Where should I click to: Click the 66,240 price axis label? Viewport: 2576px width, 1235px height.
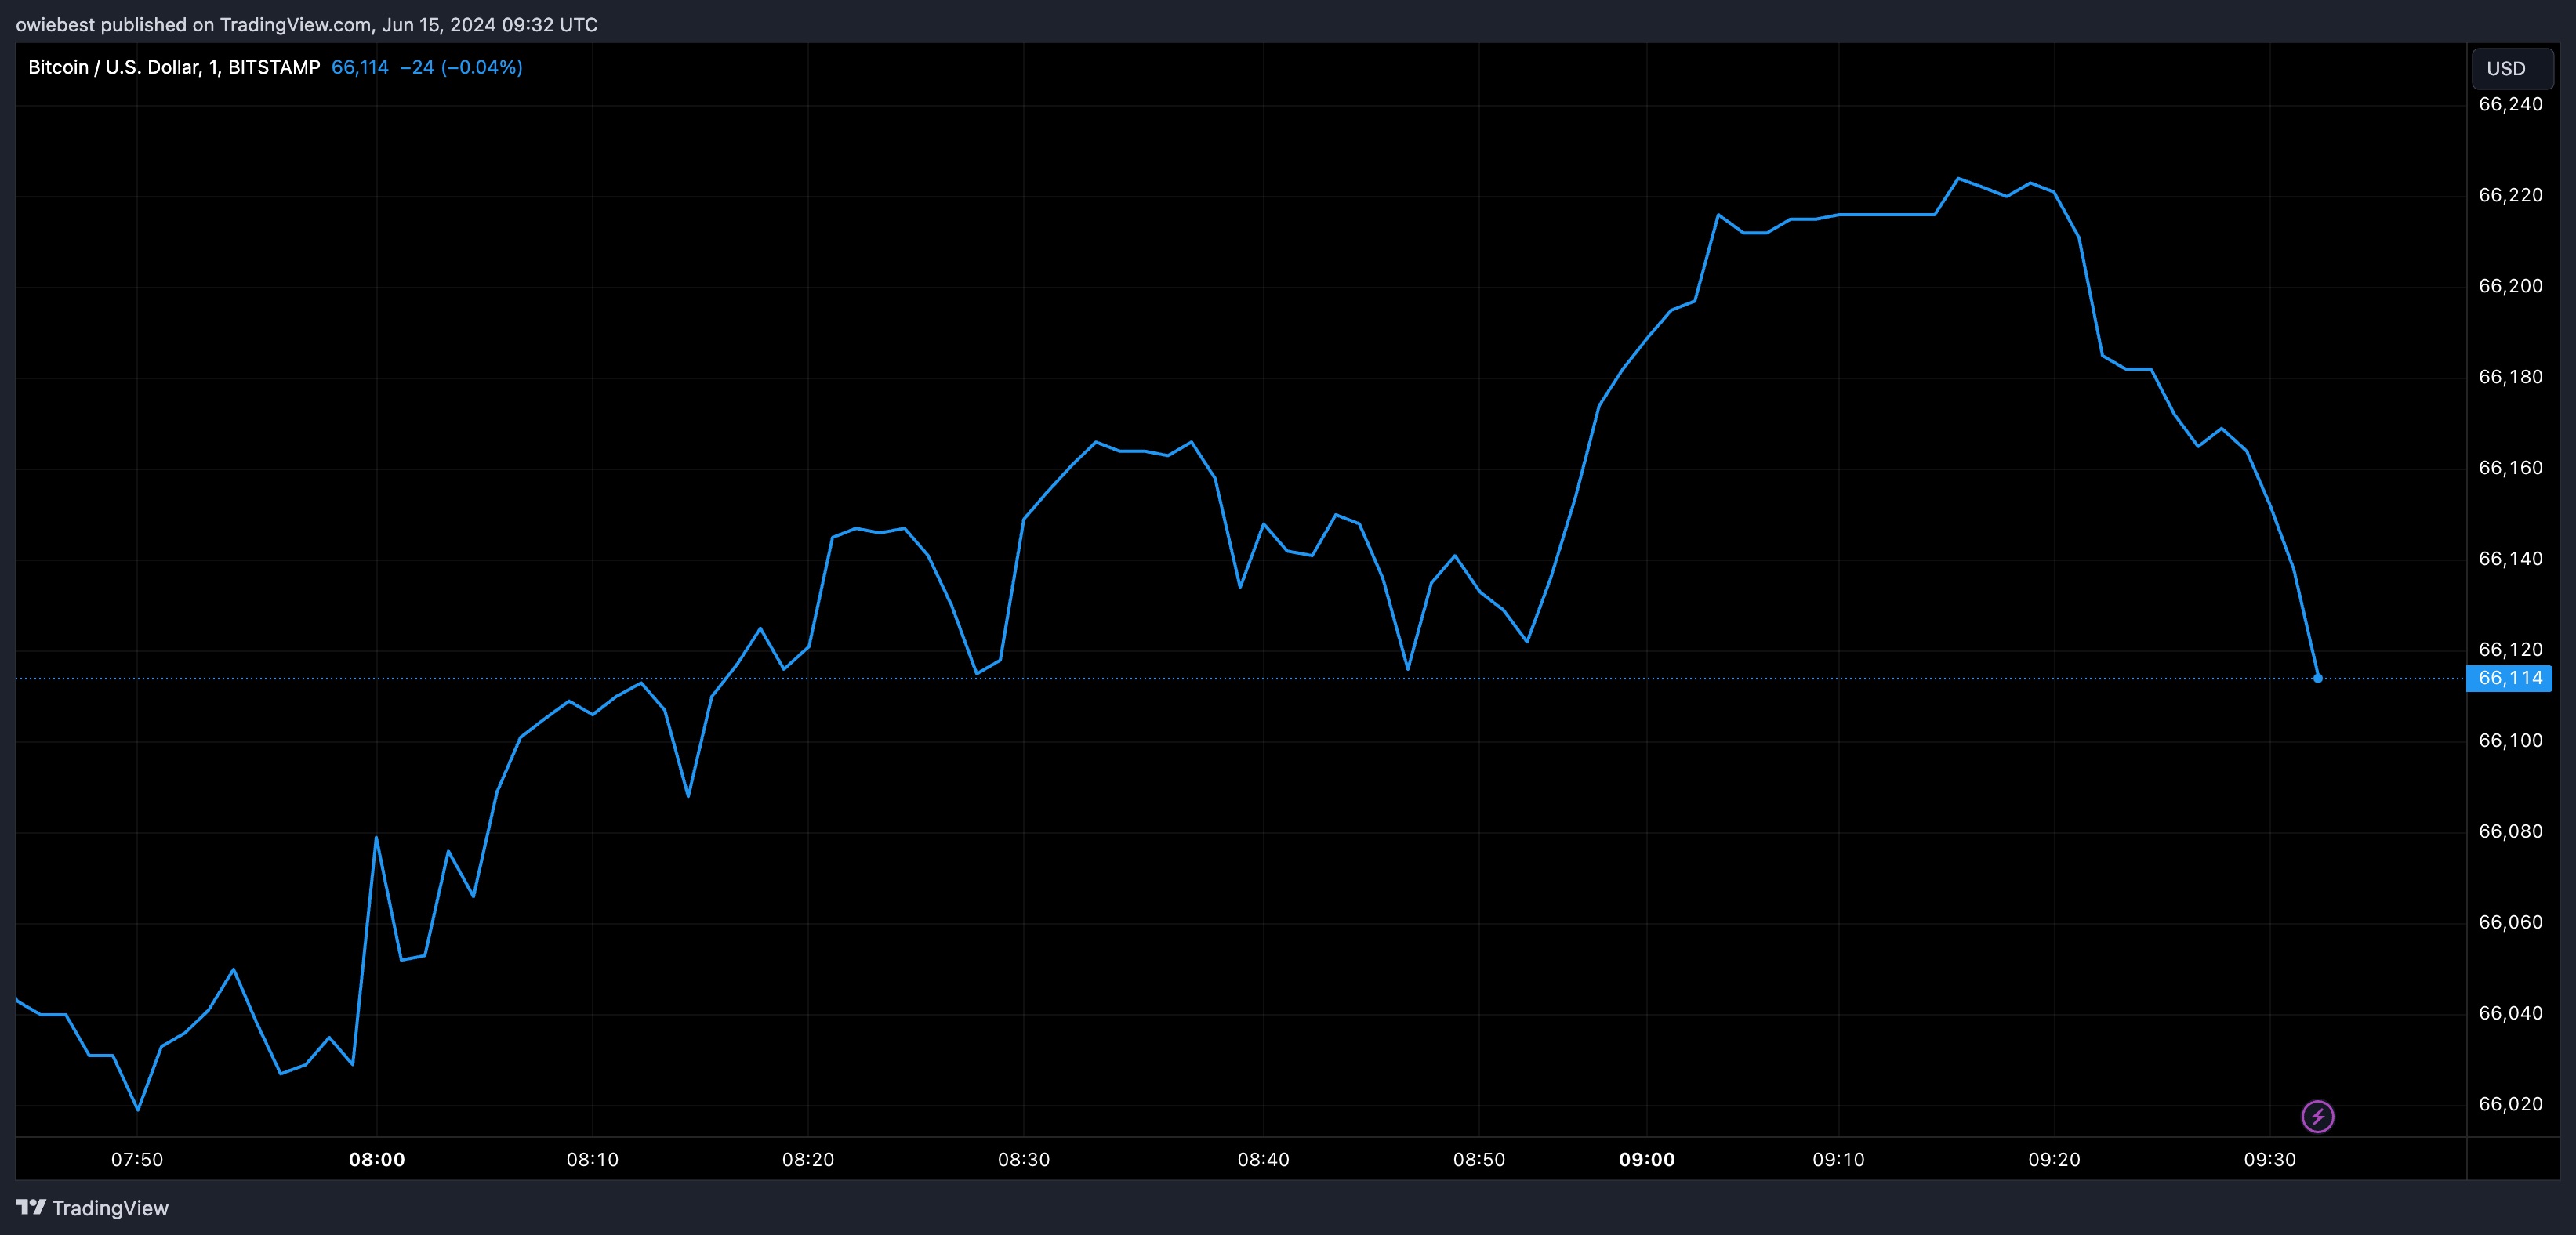[x=2510, y=105]
